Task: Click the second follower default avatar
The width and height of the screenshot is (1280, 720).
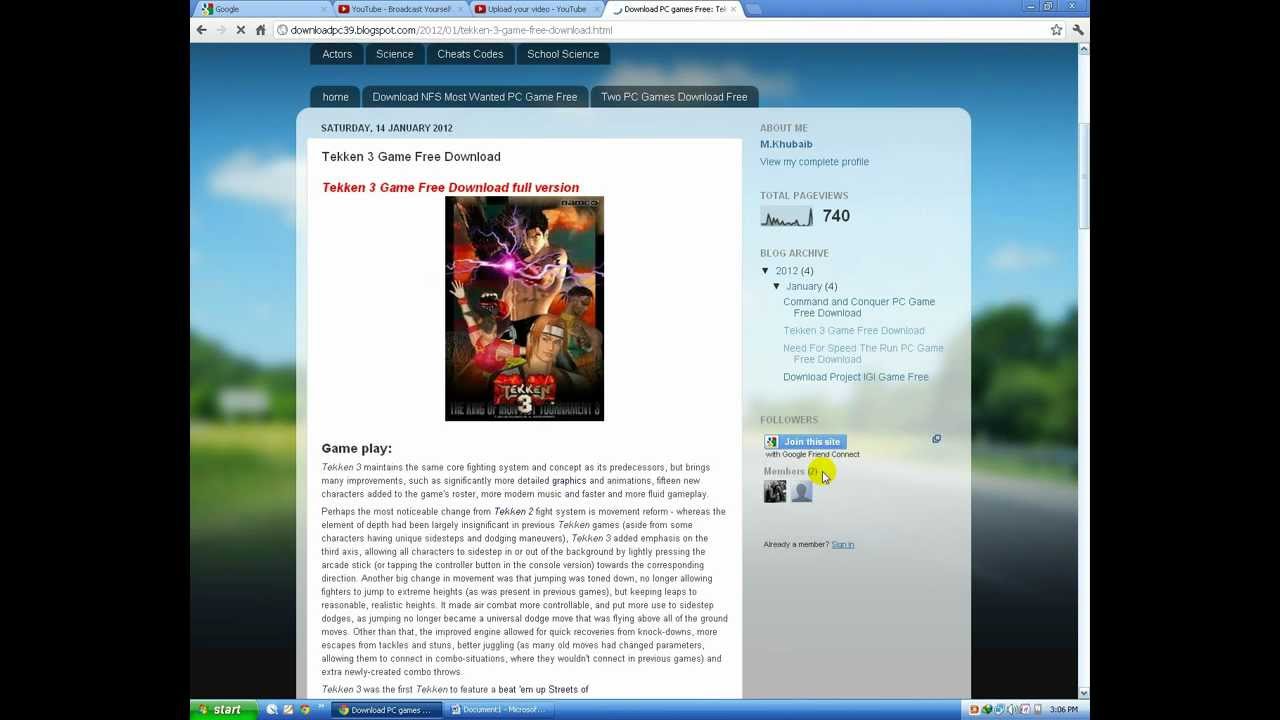Action: pos(802,491)
